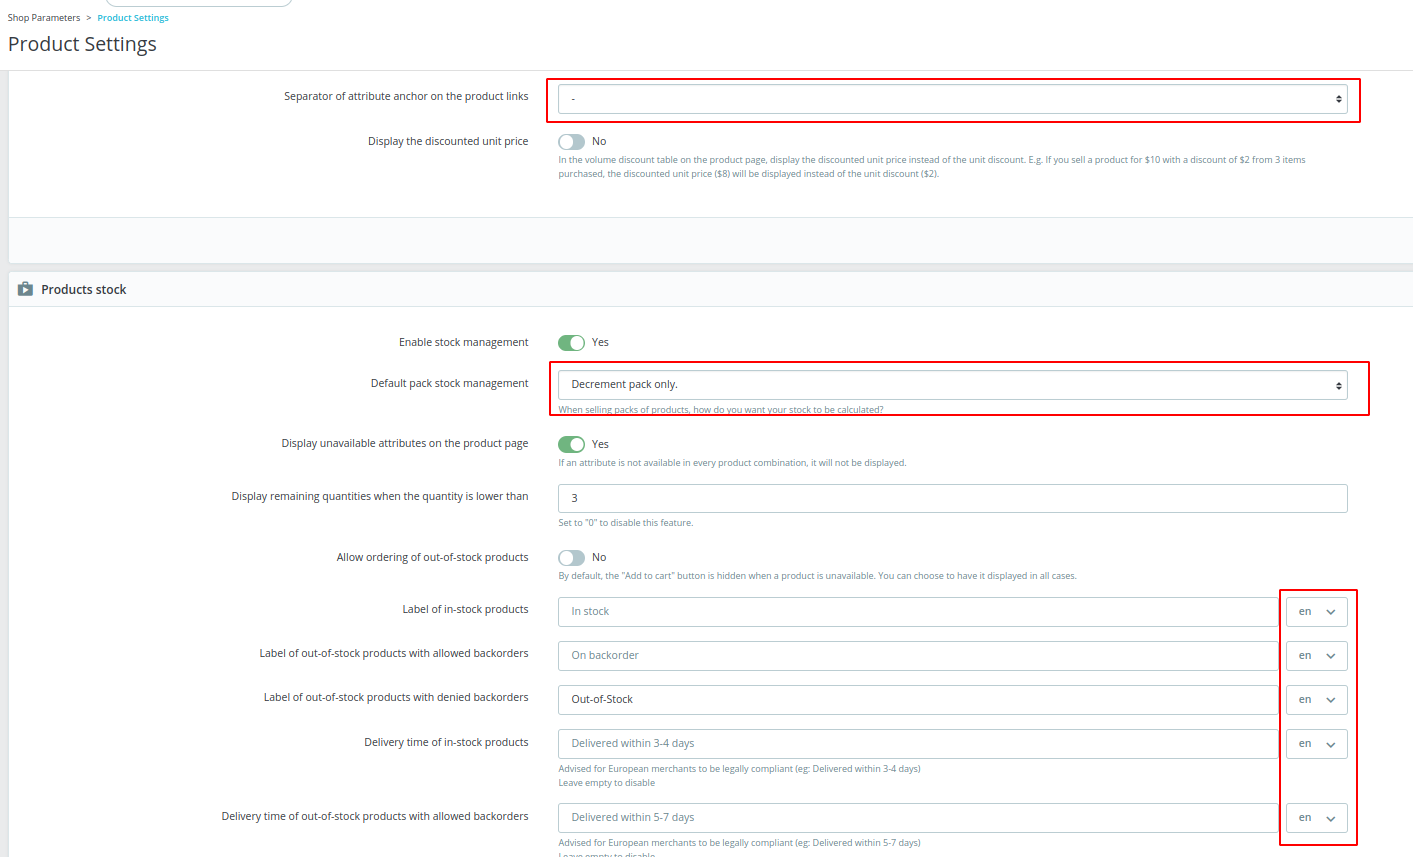
Task: Click the Delivered within 5-7 days field
Action: [x=918, y=818]
